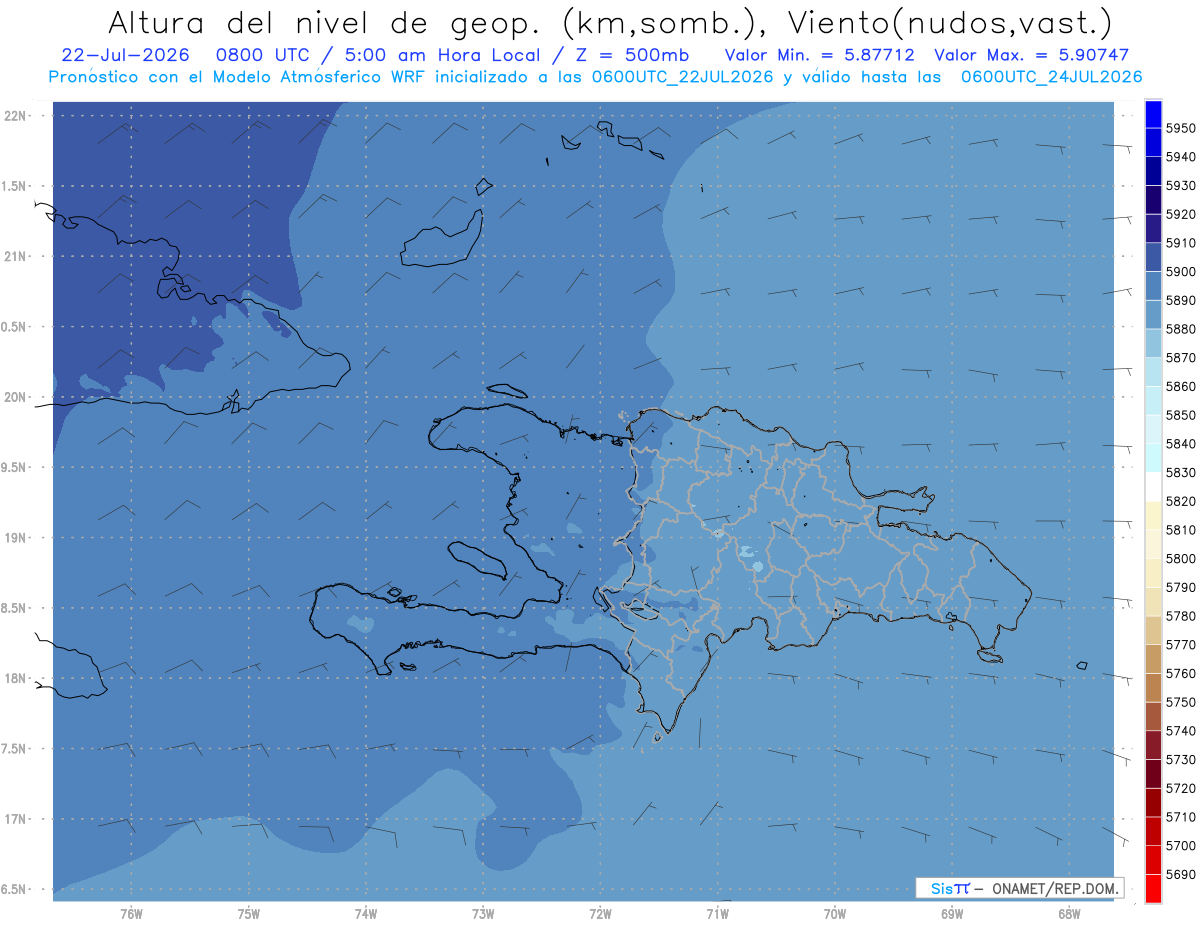
Task: Click the 5690 color scale label
Action: click(x=1181, y=874)
